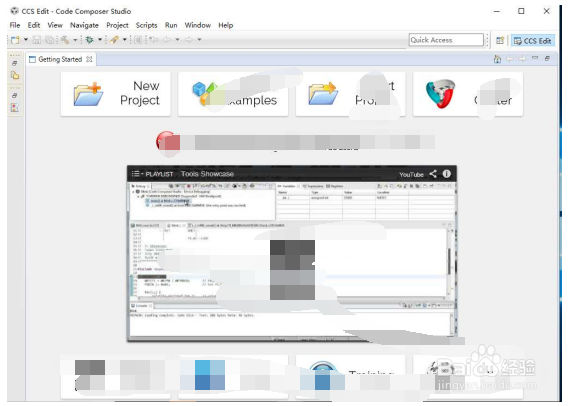Click the Build hammer icon
Viewport: 570px width, 406px height.
click(65, 40)
